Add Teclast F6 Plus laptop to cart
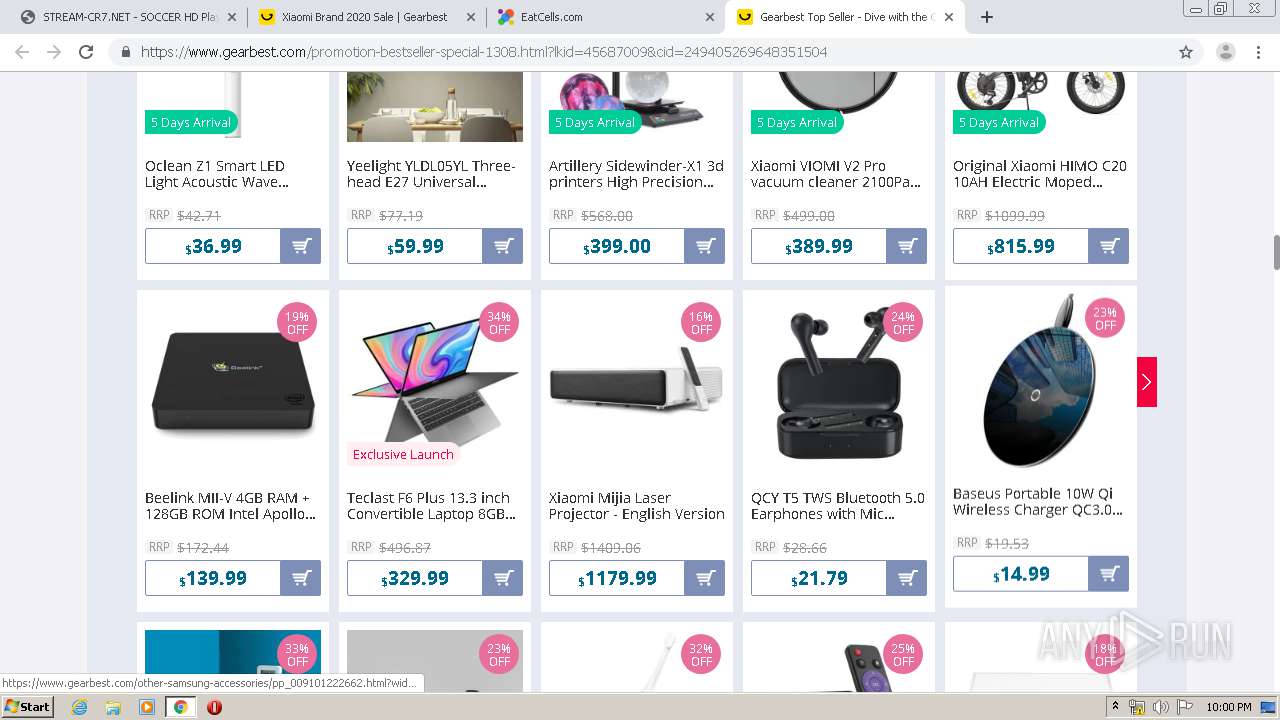This screenshot has height=720, width=1280. point(503,578)
